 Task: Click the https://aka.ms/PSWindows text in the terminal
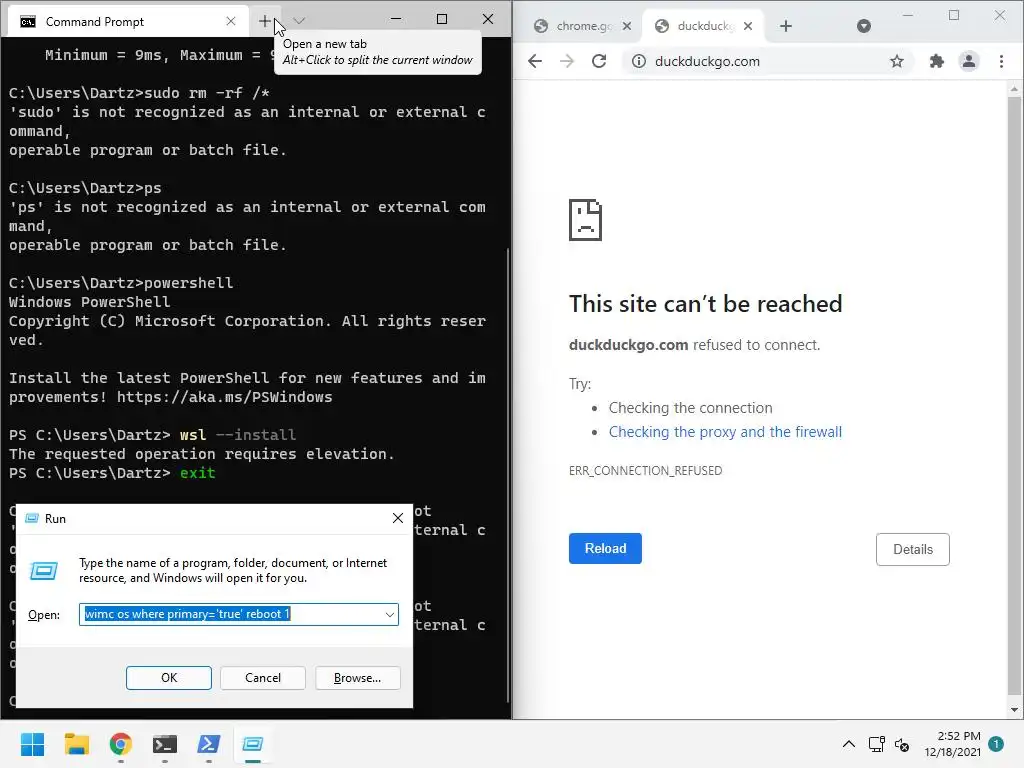pos(224,397)
